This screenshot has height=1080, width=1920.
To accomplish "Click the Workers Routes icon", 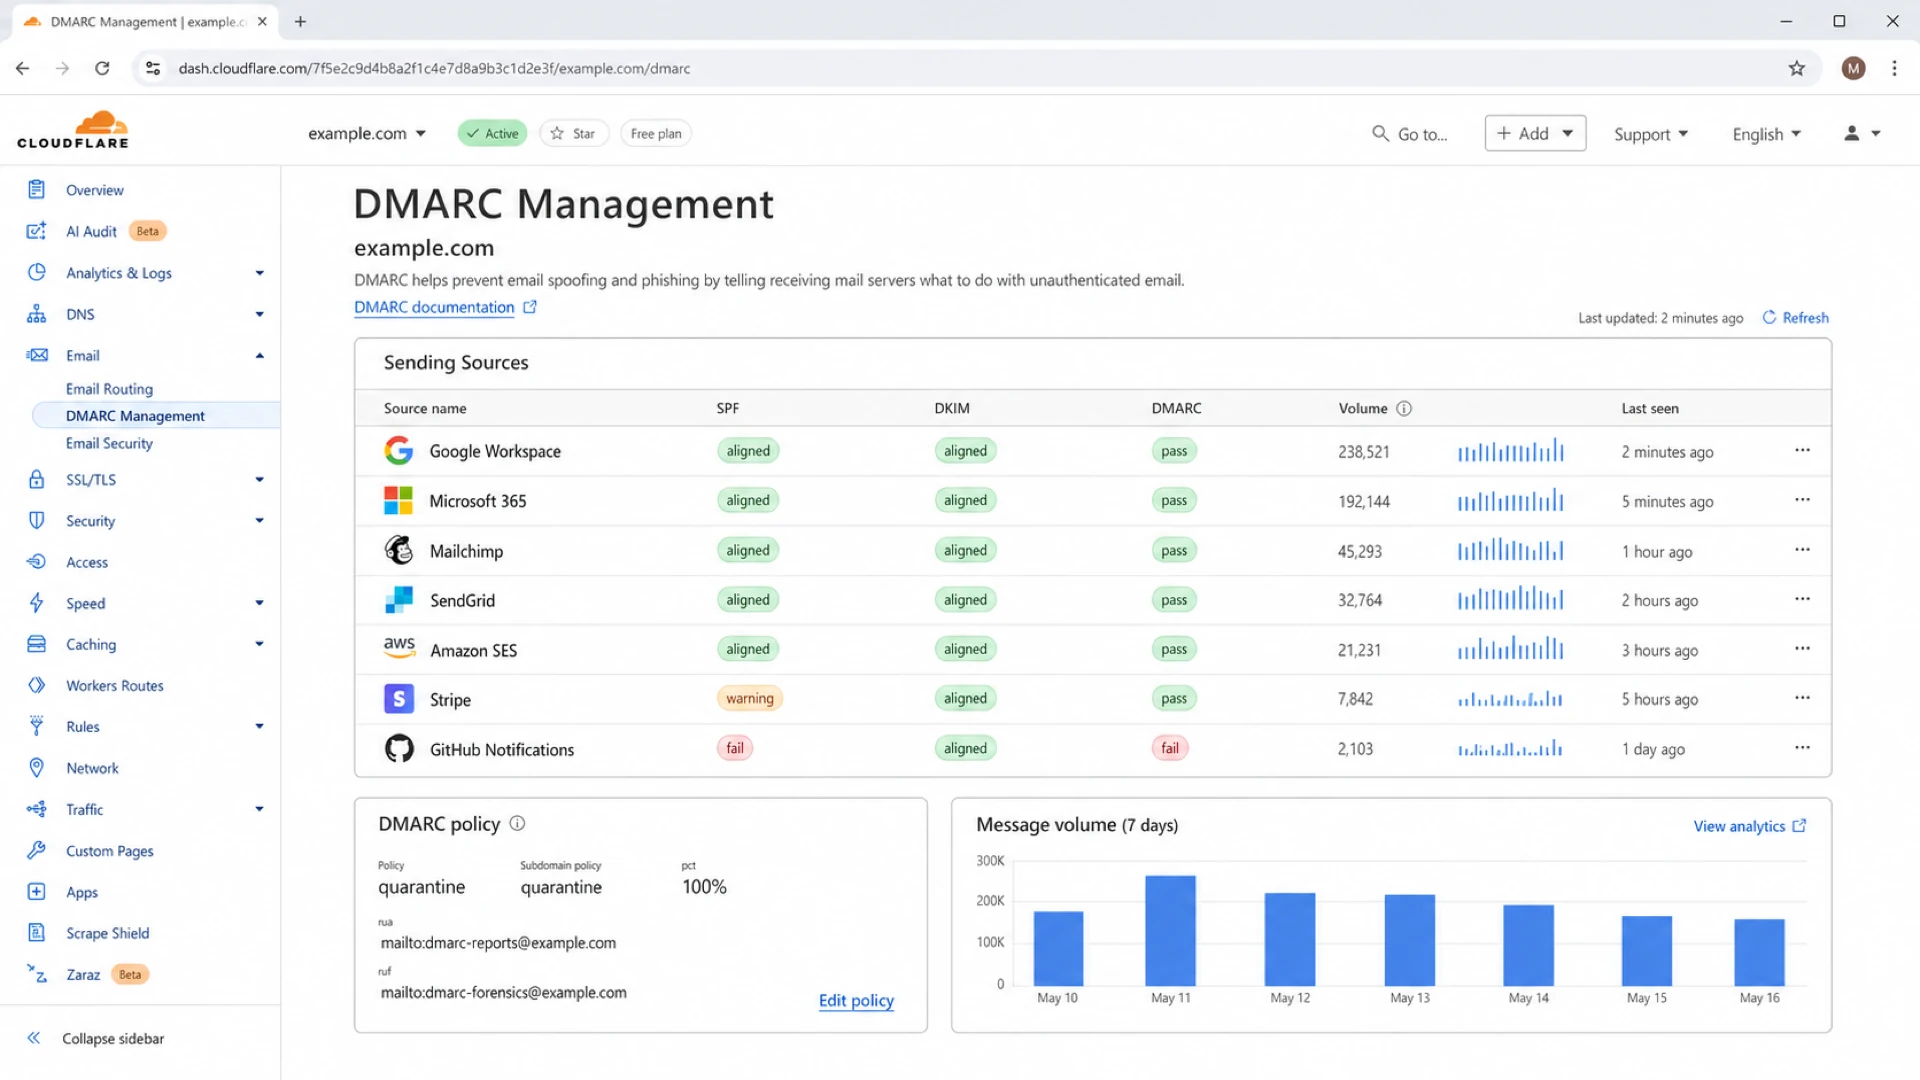I will (37, 685).
